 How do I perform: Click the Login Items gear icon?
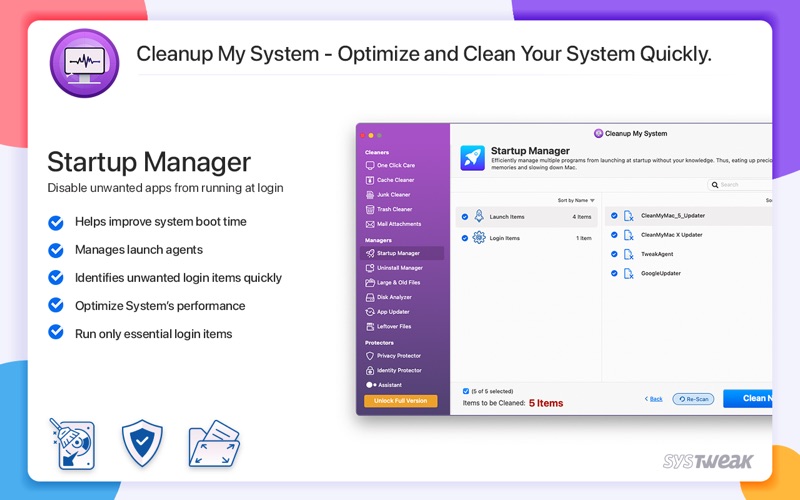coord(479,238)
